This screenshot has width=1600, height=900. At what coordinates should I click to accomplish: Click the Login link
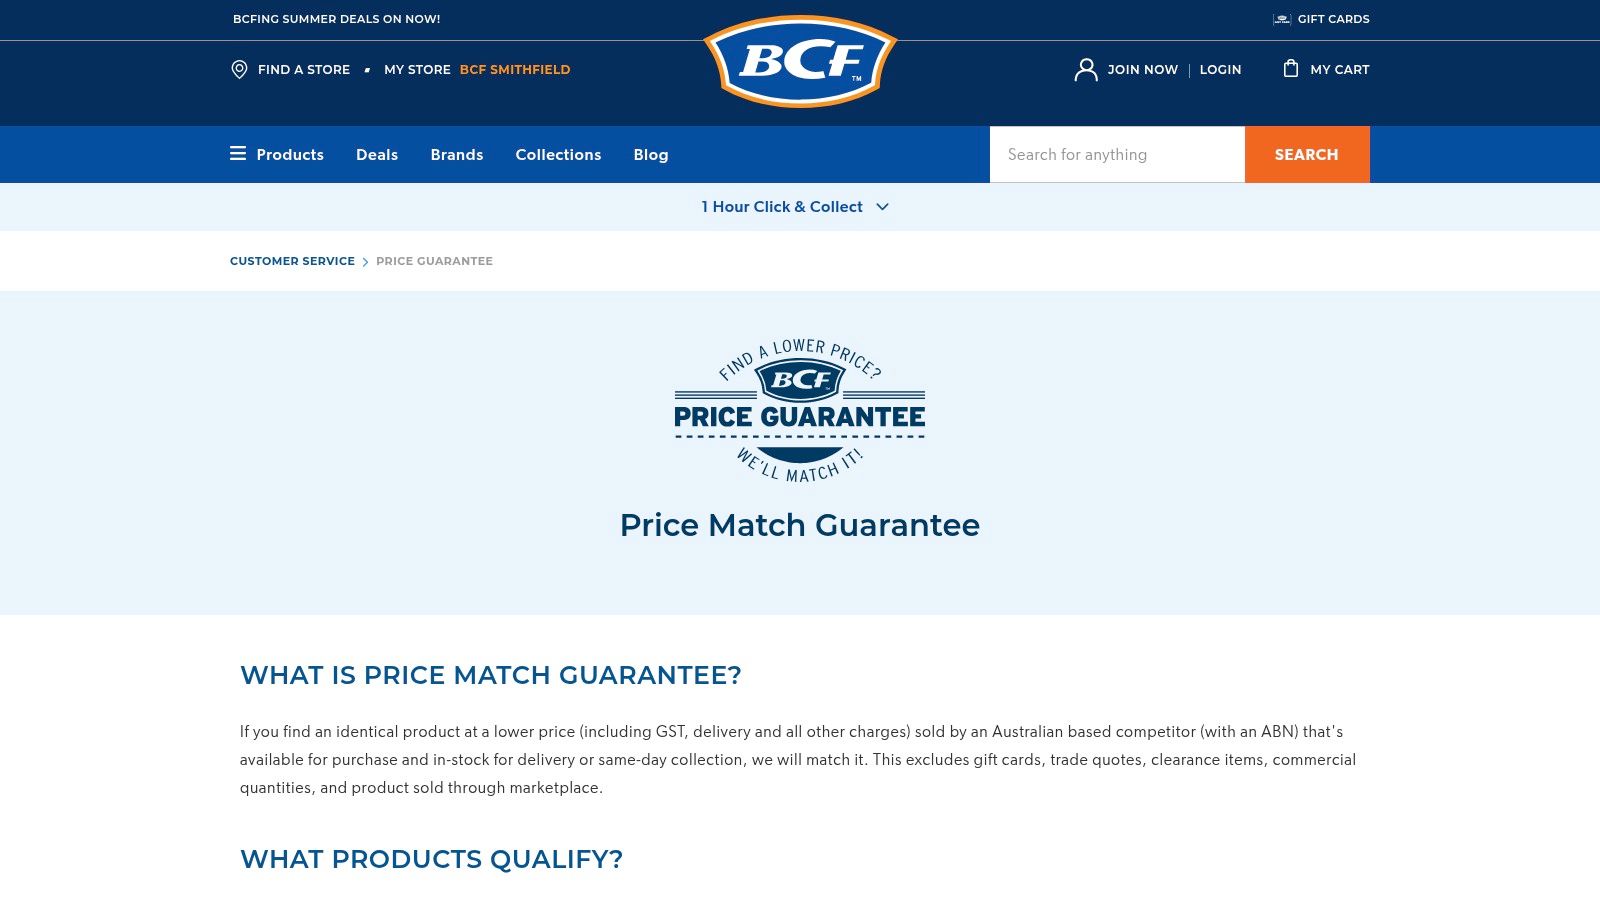[x=1220, y=70]
